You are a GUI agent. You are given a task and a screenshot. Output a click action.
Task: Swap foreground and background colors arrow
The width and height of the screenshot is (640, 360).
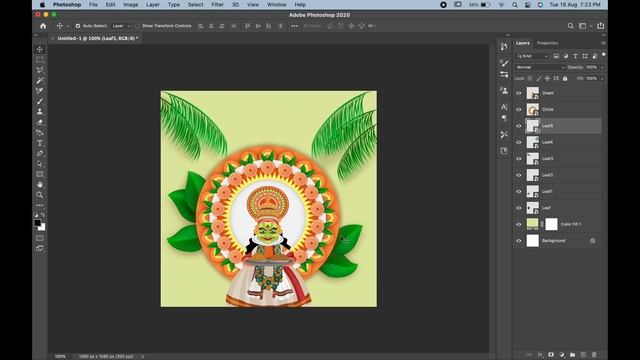(x=43, y=215)
